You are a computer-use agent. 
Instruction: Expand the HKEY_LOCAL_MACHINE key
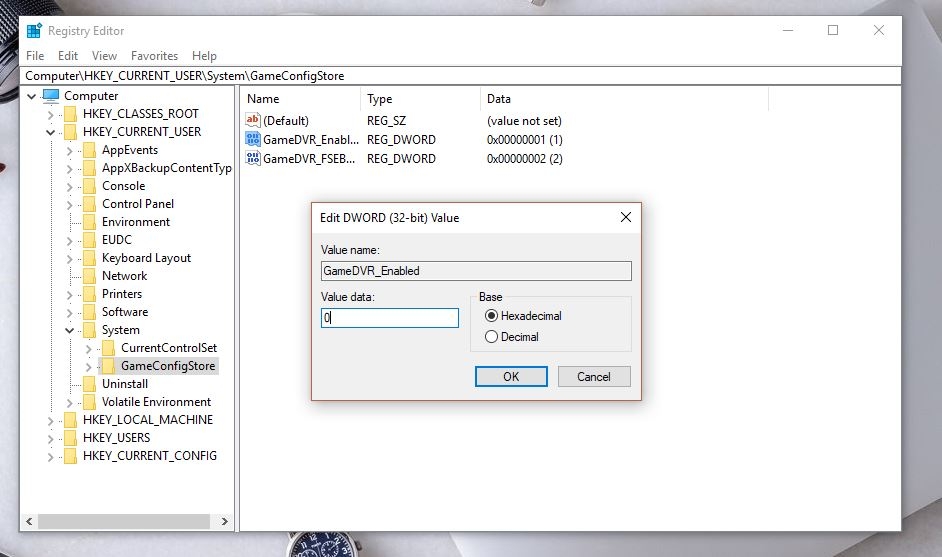coord(50,421)
